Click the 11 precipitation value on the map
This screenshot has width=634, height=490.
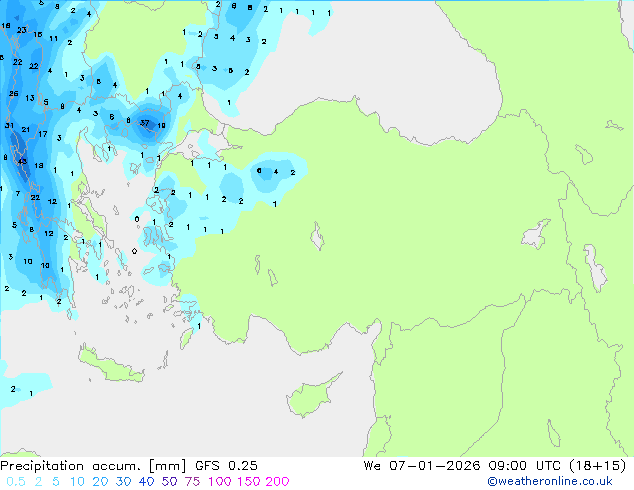53,38
